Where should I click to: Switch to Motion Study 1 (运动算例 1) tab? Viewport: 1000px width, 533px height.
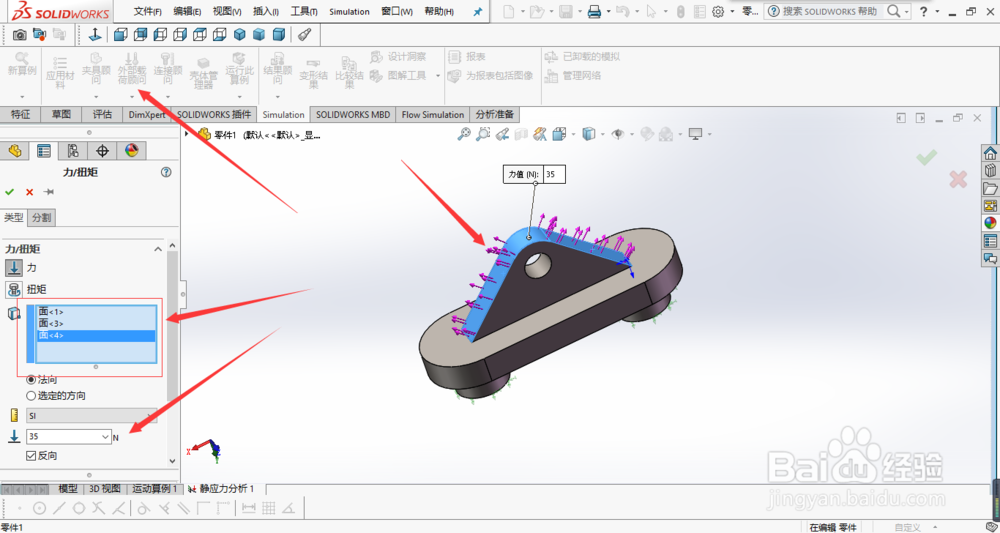click(154, 489)
